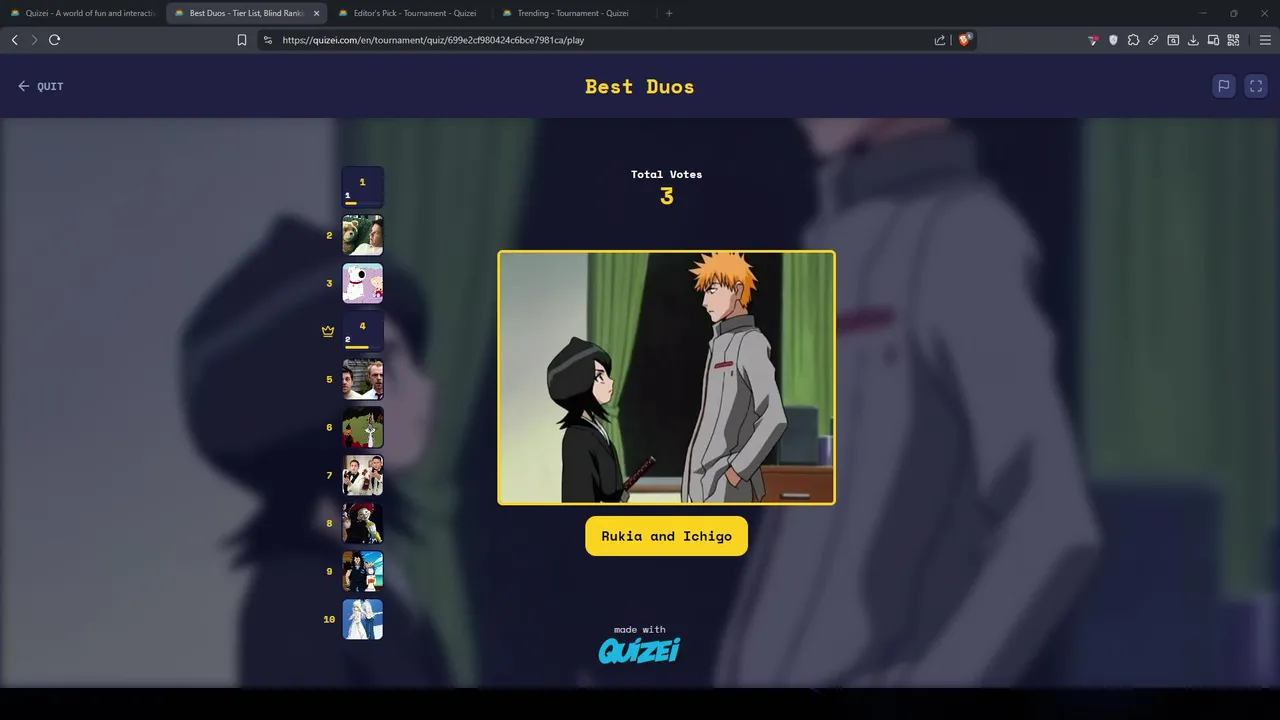
Task: Select rank 9 anime duo thumbnail
Action: tap(363, 571)
